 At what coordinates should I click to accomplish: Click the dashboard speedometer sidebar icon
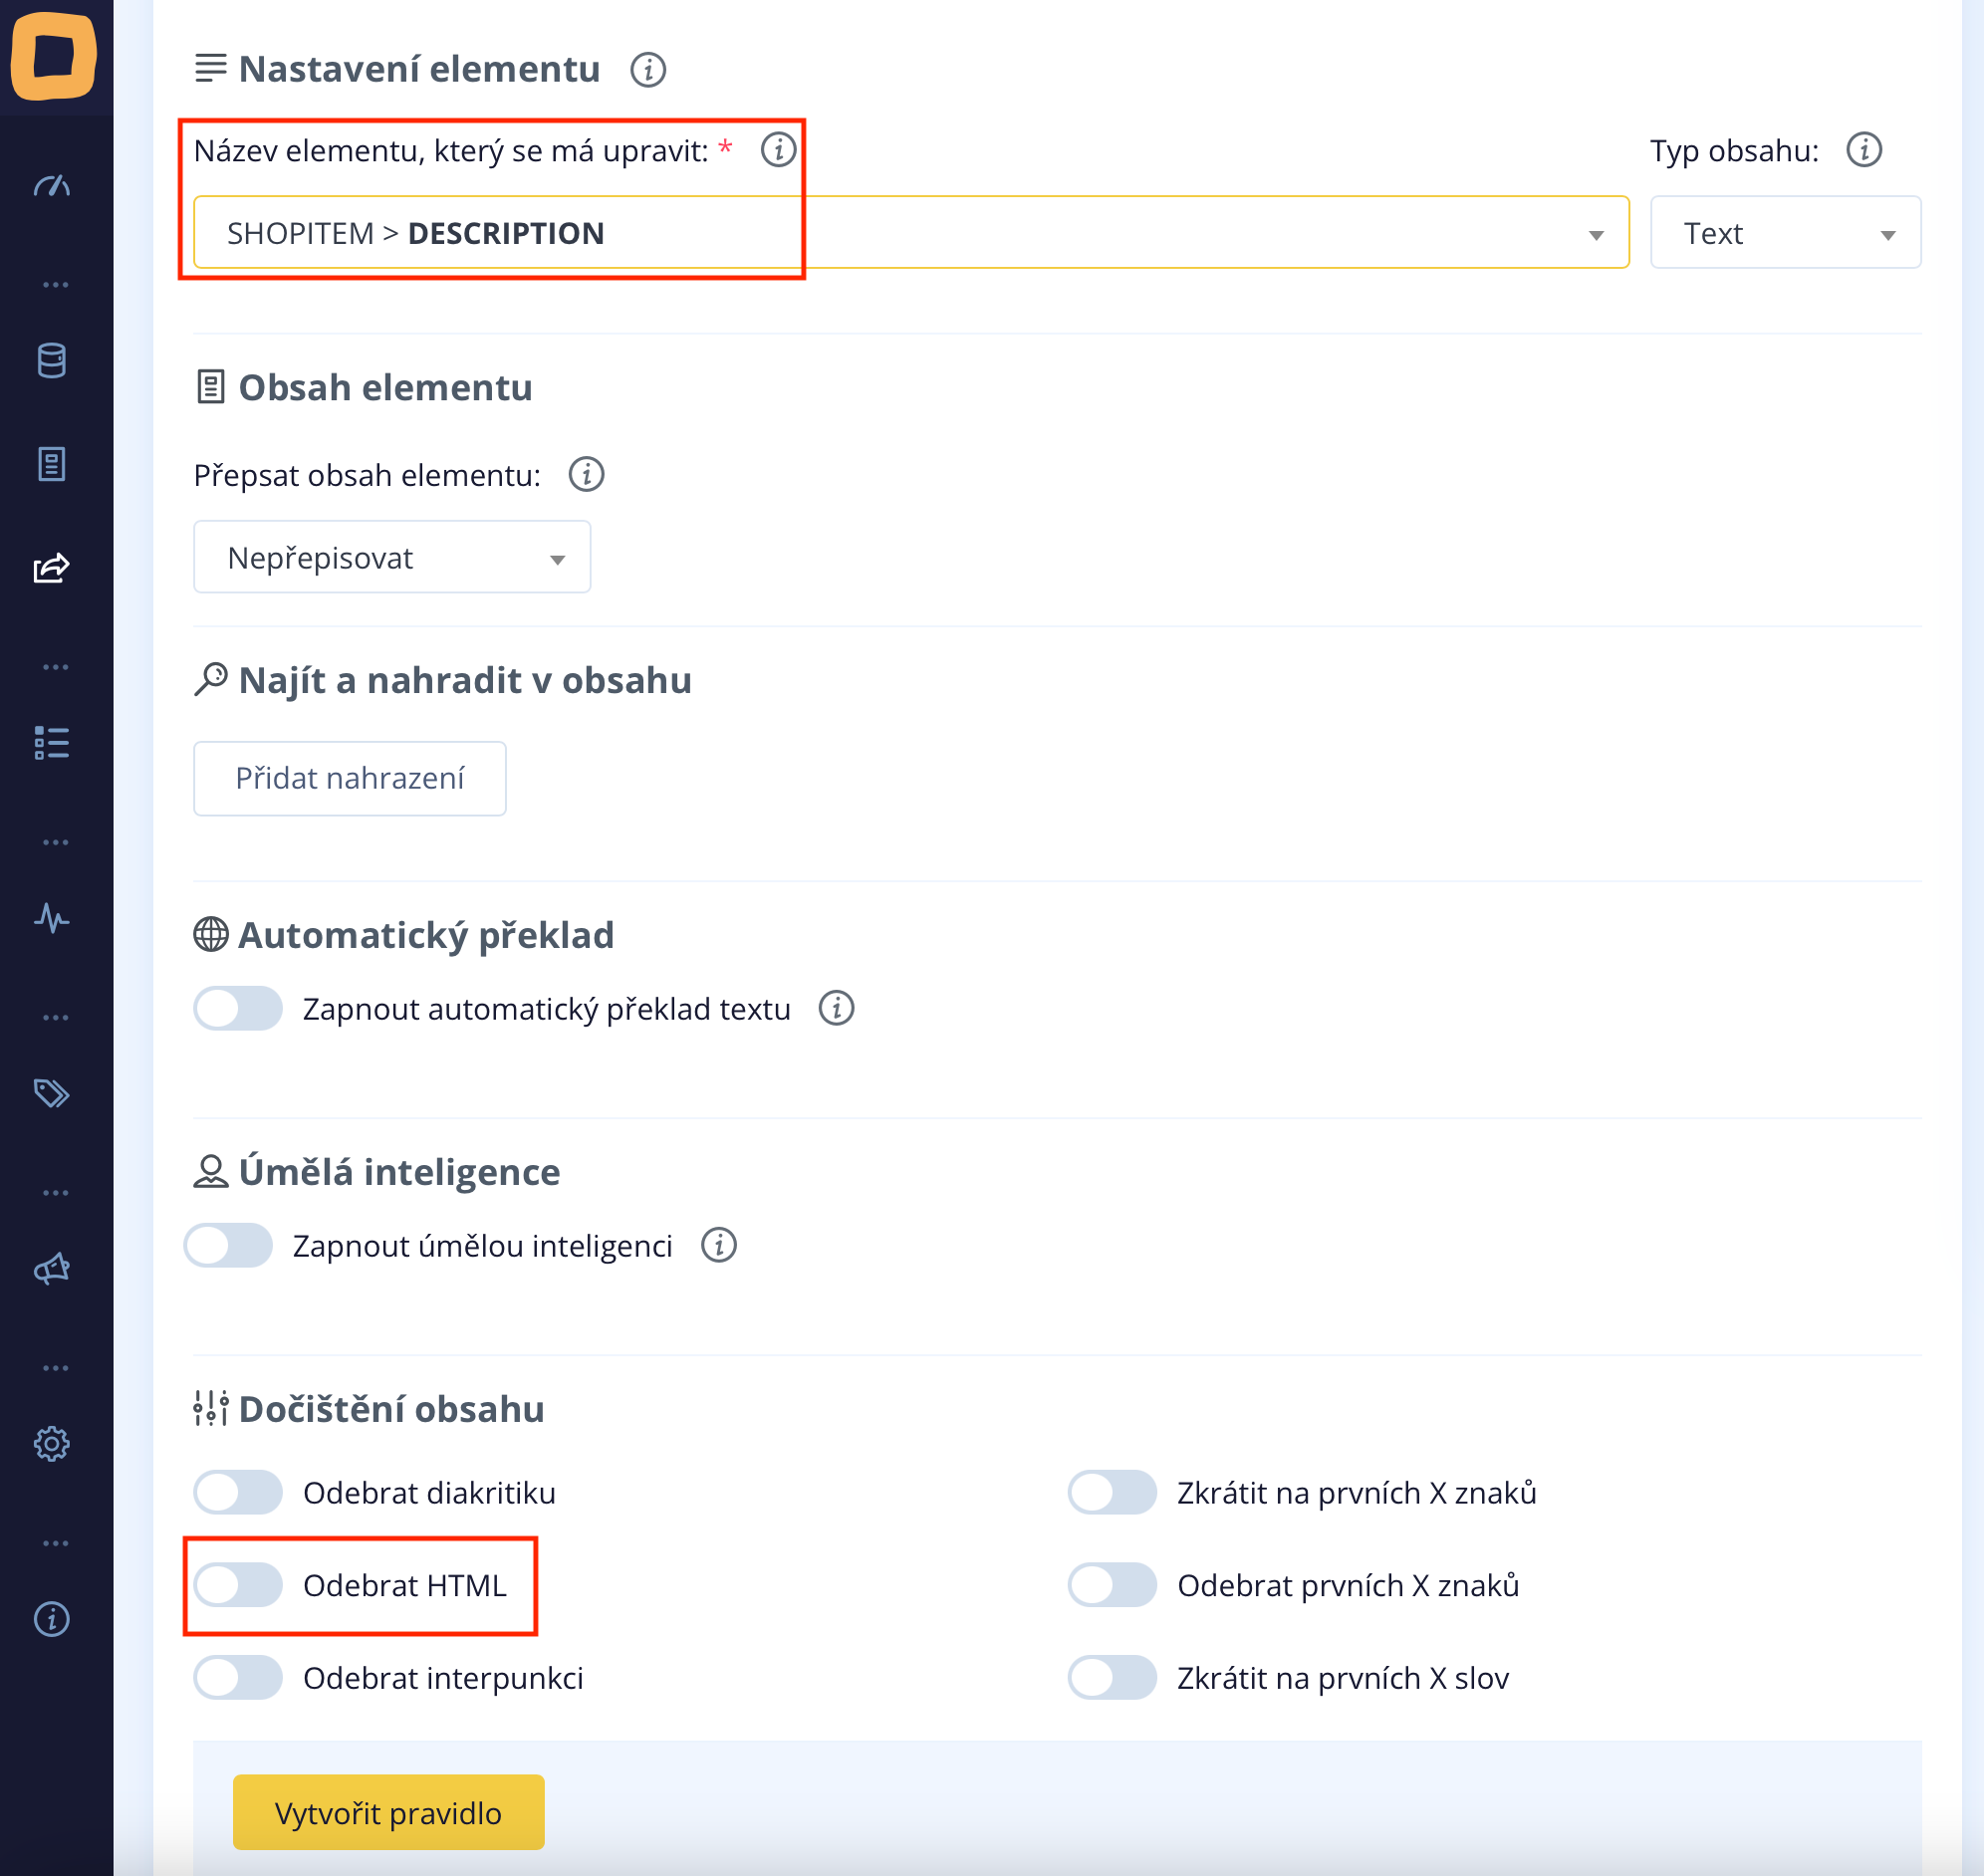tap(52, 186)
